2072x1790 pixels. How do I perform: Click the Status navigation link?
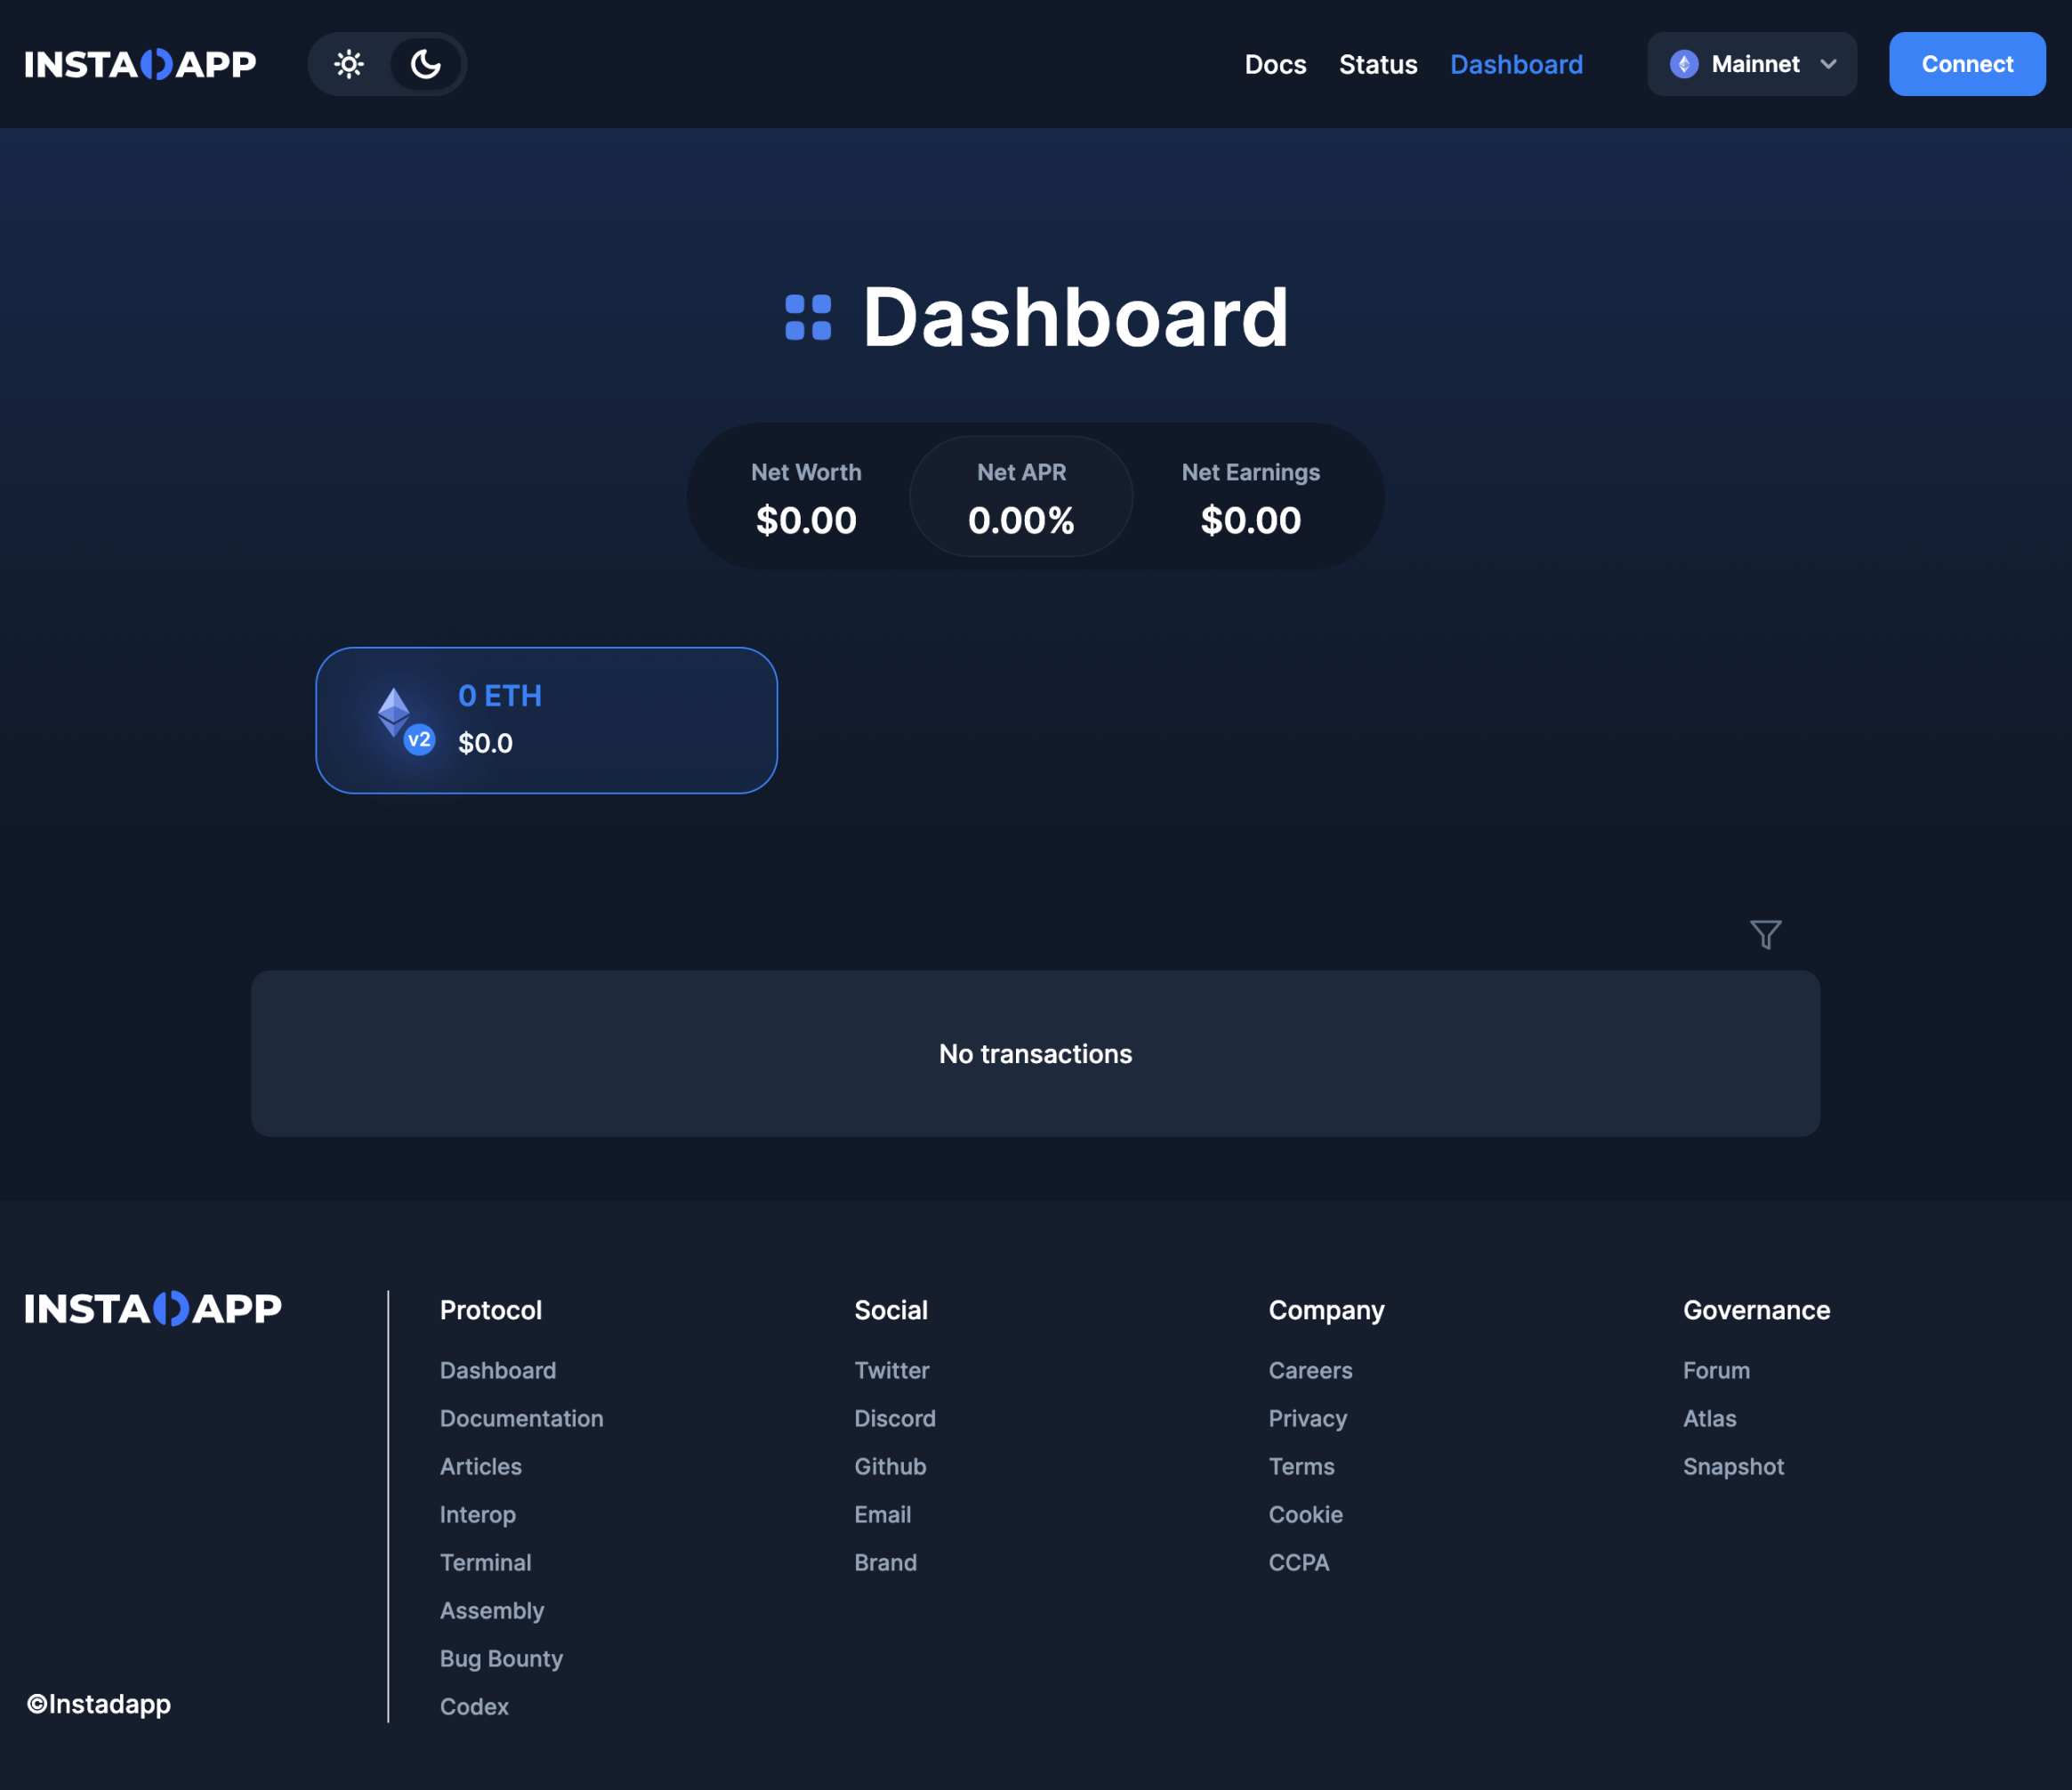(1378, 63)
